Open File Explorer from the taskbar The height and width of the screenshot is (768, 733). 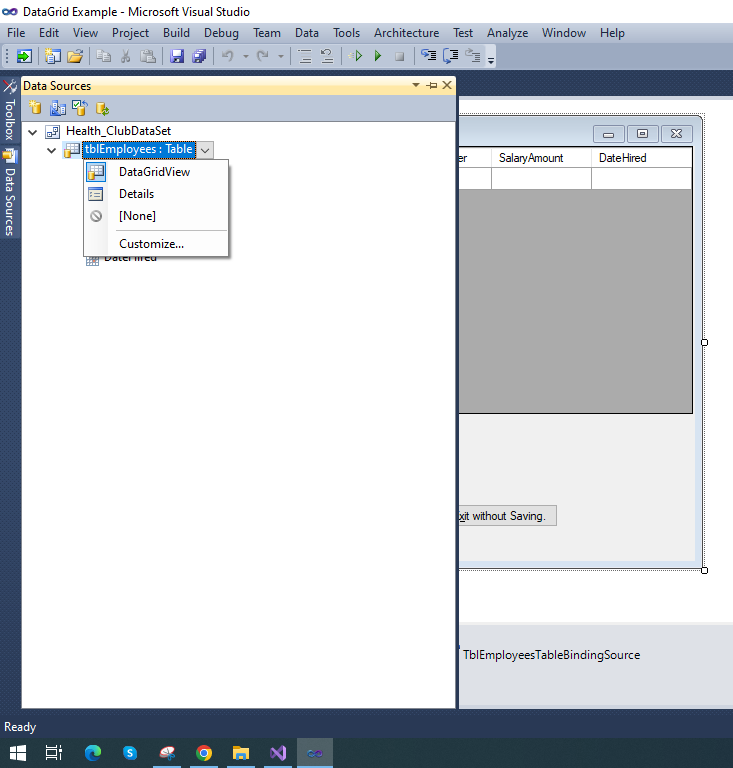[240, 752]
